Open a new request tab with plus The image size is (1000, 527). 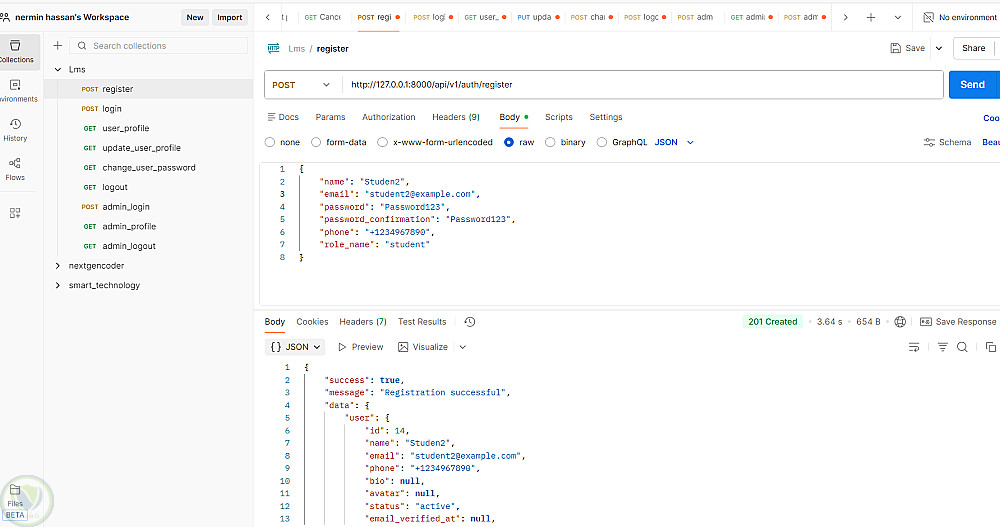pos(871,17)
